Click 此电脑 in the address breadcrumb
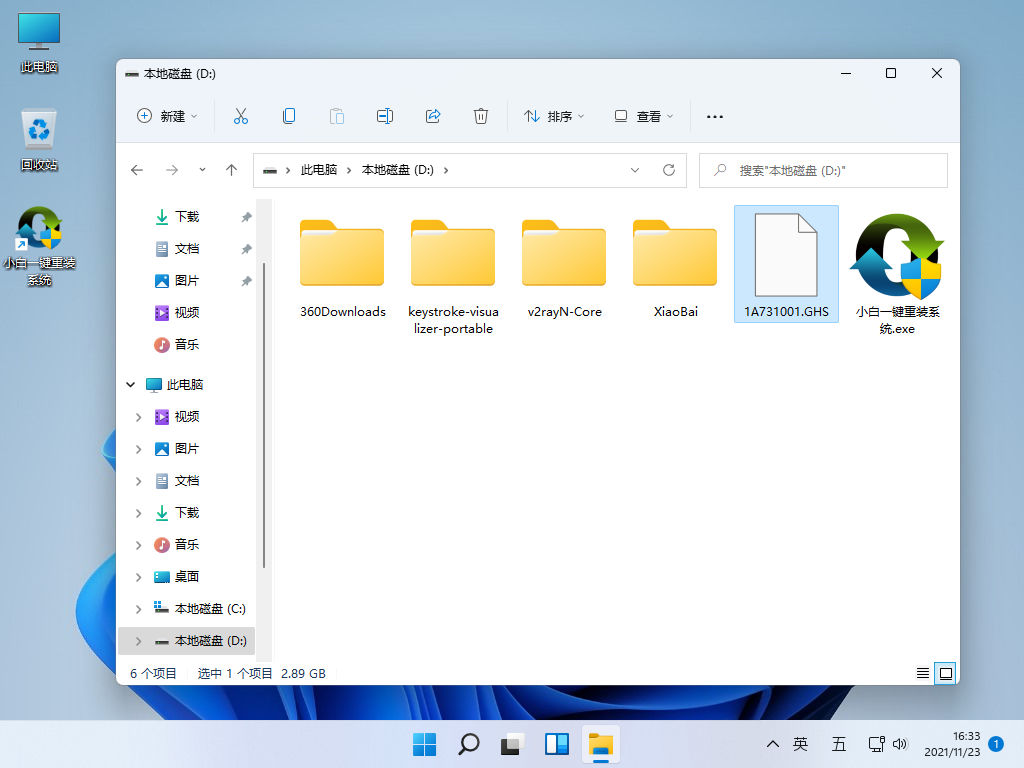The height and width of the screenshot is (768, 1024). [318, 170]
